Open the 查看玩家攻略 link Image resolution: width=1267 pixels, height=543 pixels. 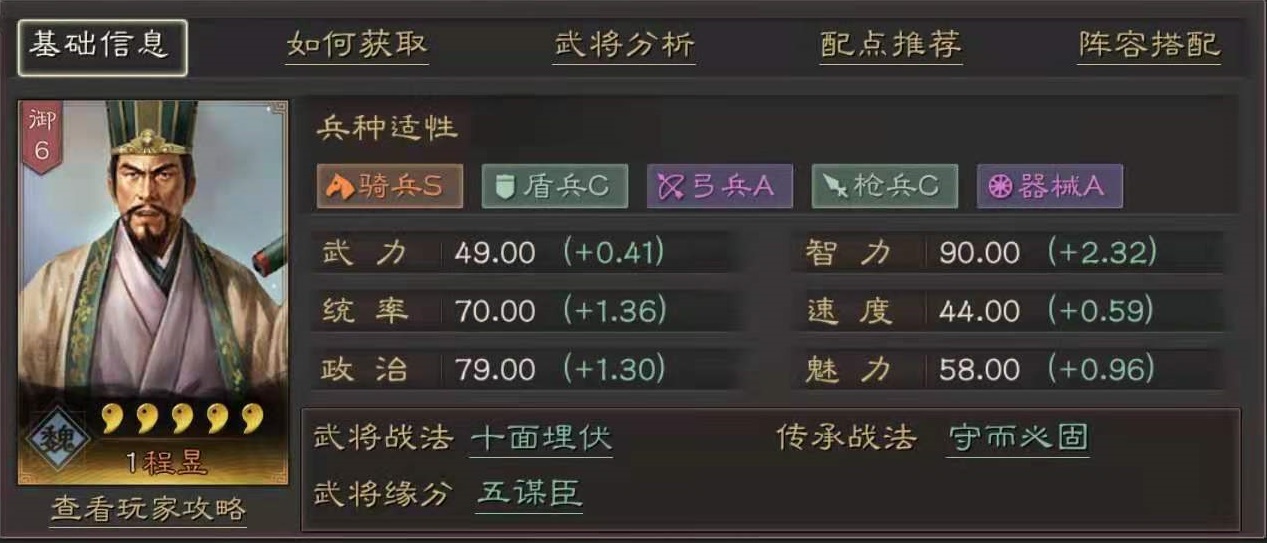coord(148,509)
